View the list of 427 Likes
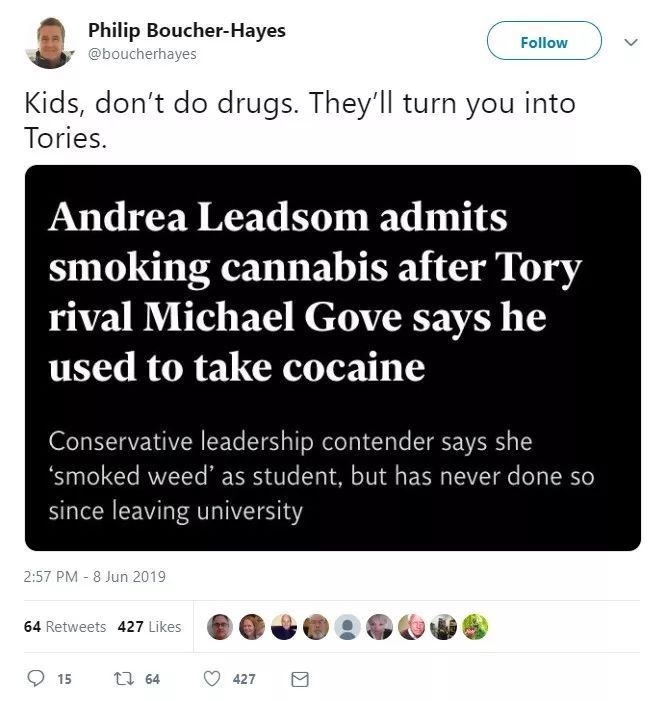This screenshot has height=701, width=664. pyautogui.click(x=150, y=627)
